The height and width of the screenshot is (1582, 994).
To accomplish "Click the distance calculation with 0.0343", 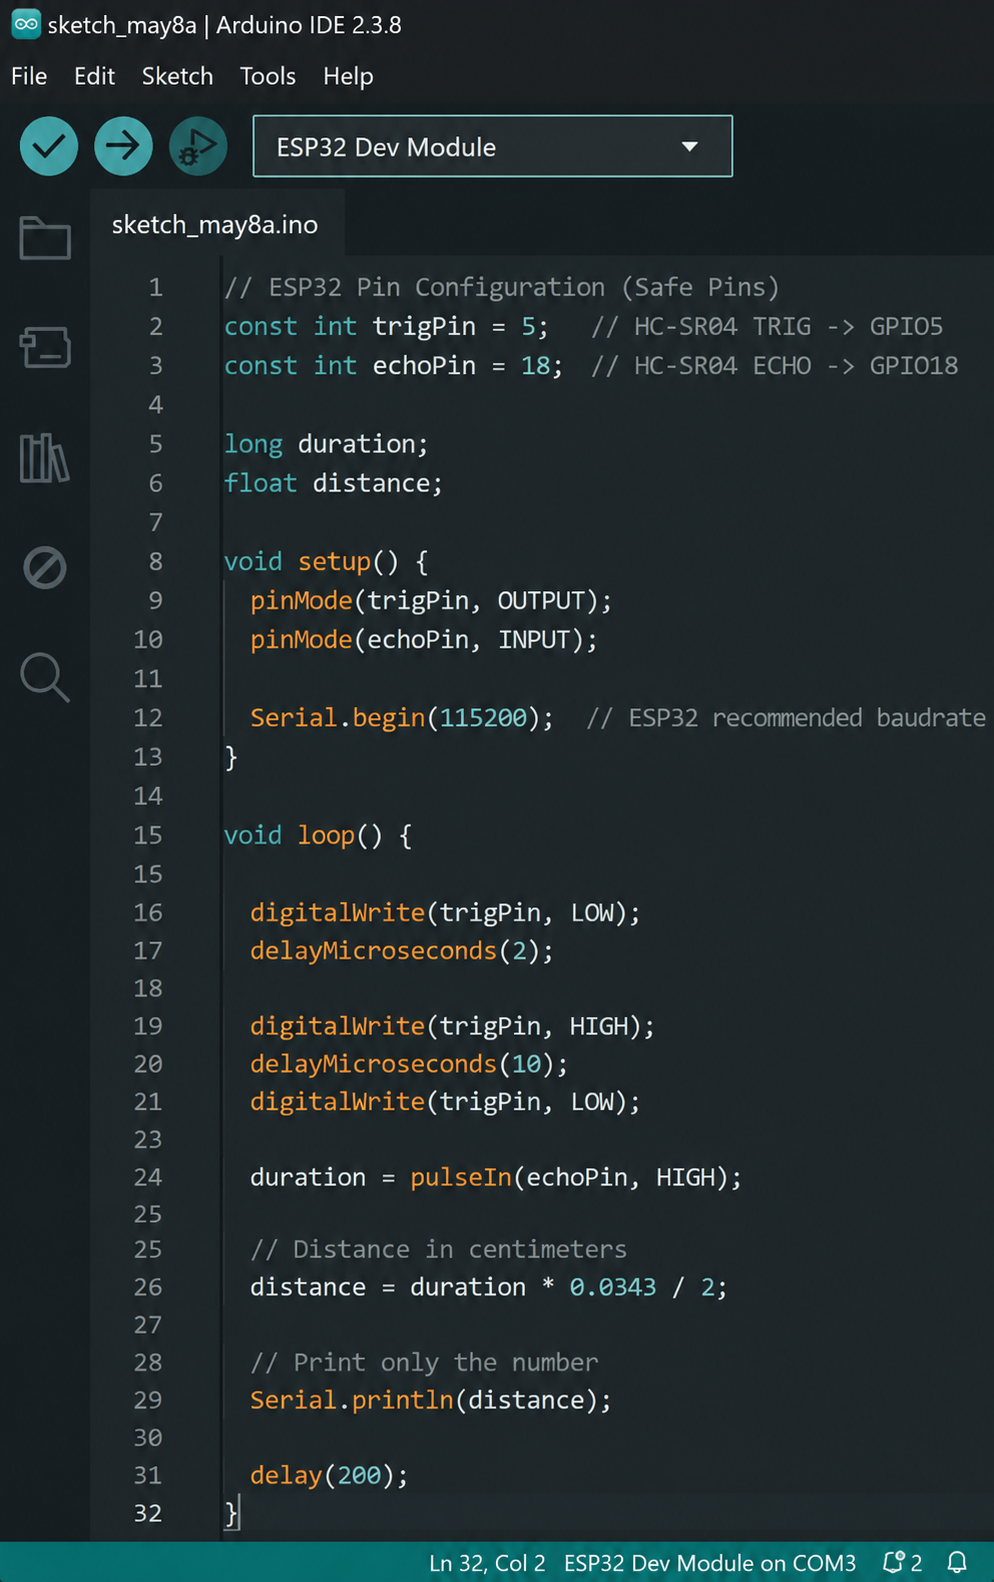I will pyautogui.click(x=488, y=1287).
